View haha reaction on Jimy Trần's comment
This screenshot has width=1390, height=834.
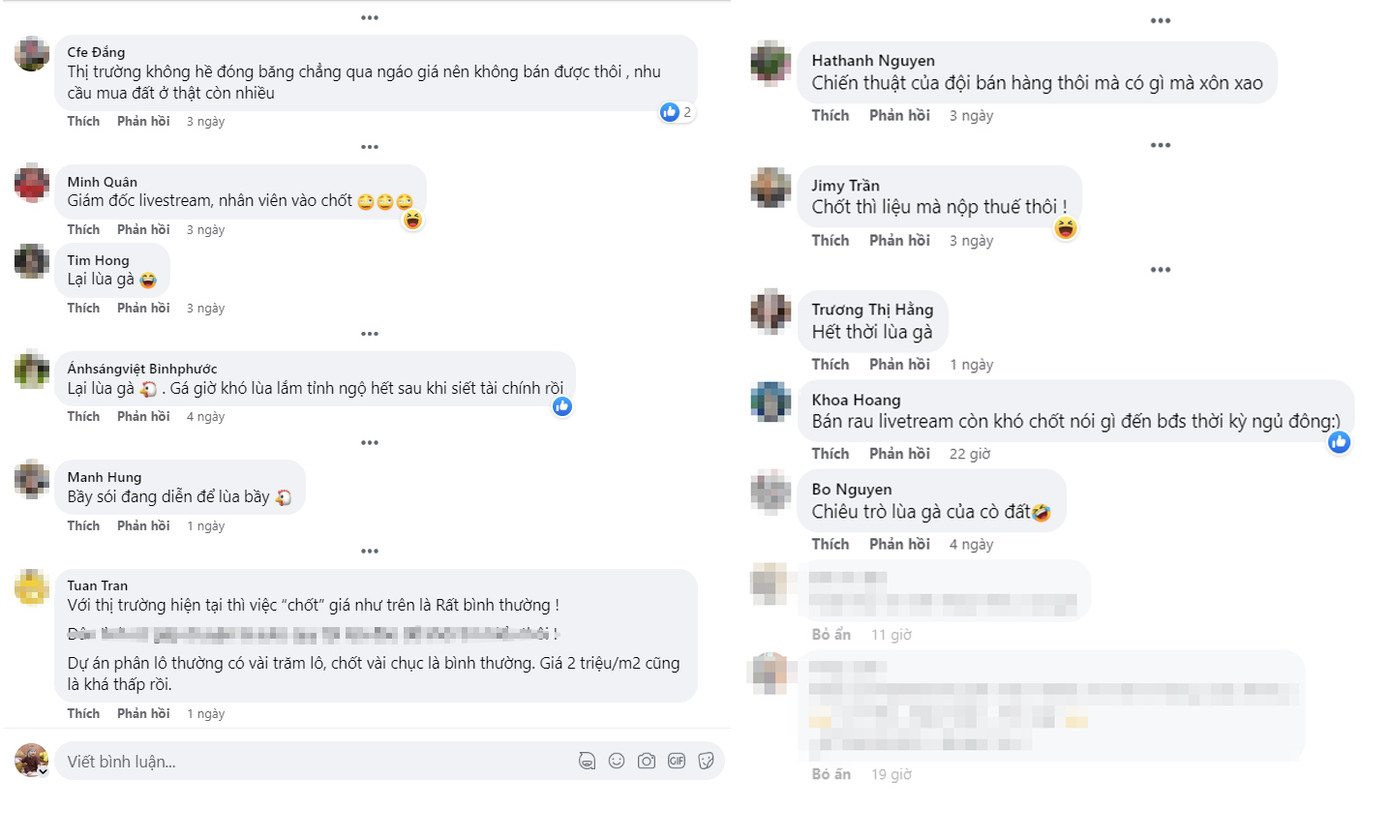click(x=1065, y=228)
